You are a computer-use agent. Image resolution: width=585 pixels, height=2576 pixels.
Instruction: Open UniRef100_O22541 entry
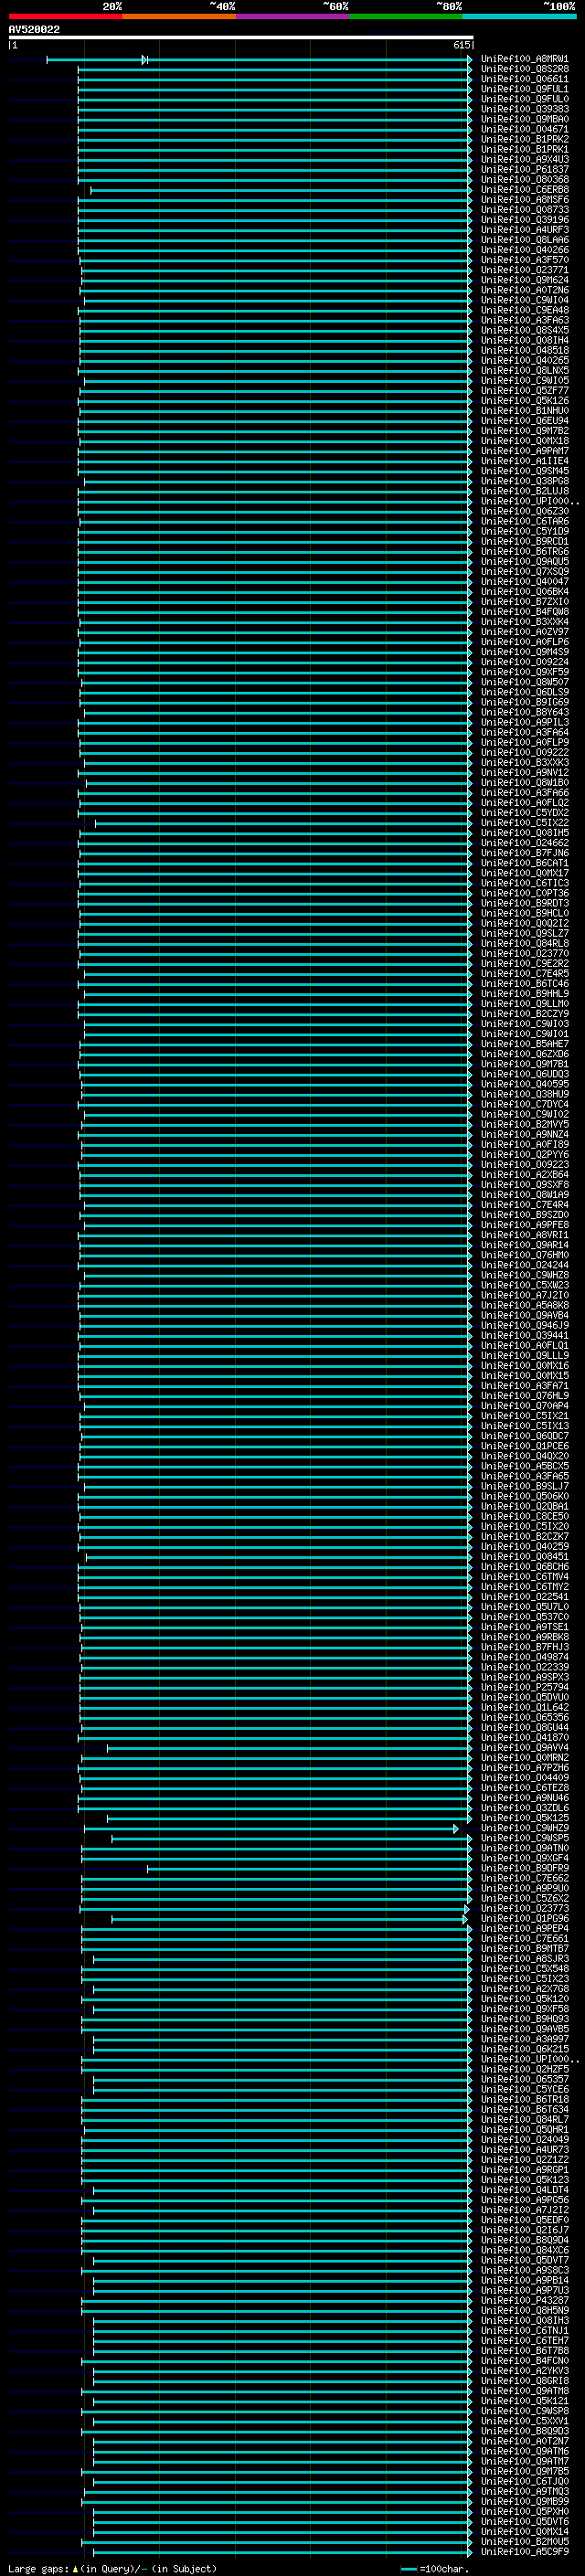pos(524,1597)
